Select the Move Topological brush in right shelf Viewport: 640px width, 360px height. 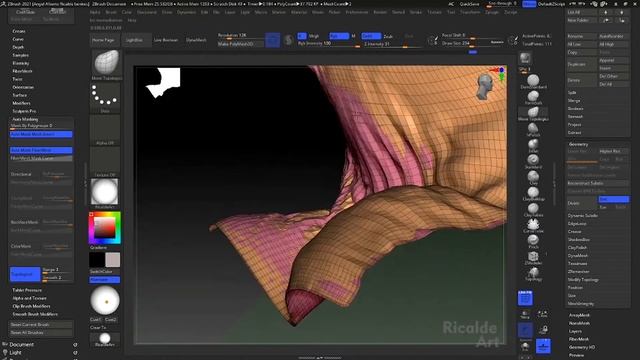533,113
